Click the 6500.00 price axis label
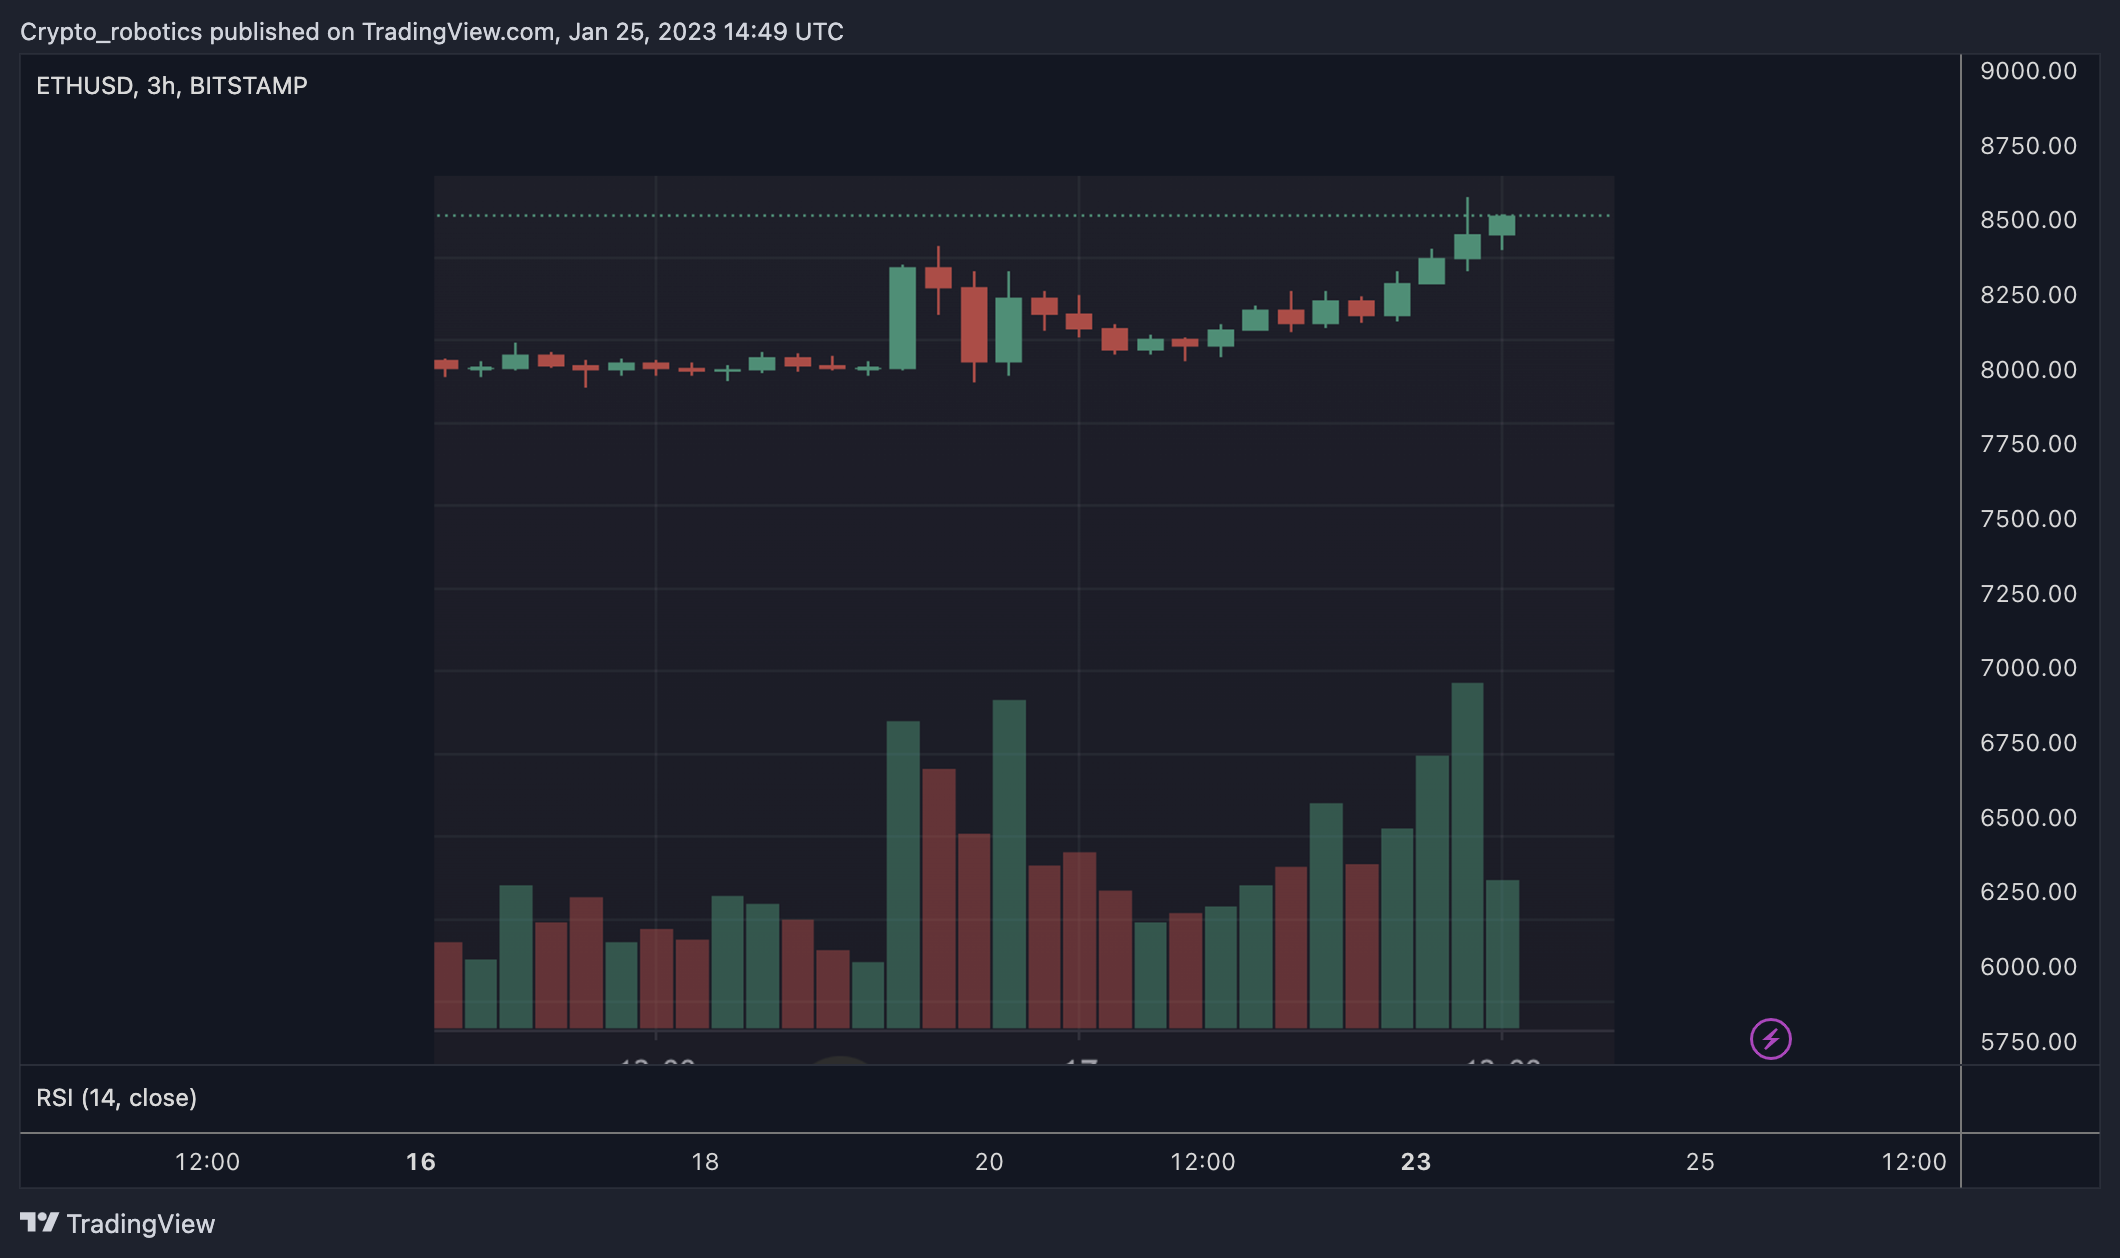 point(2028,818)
